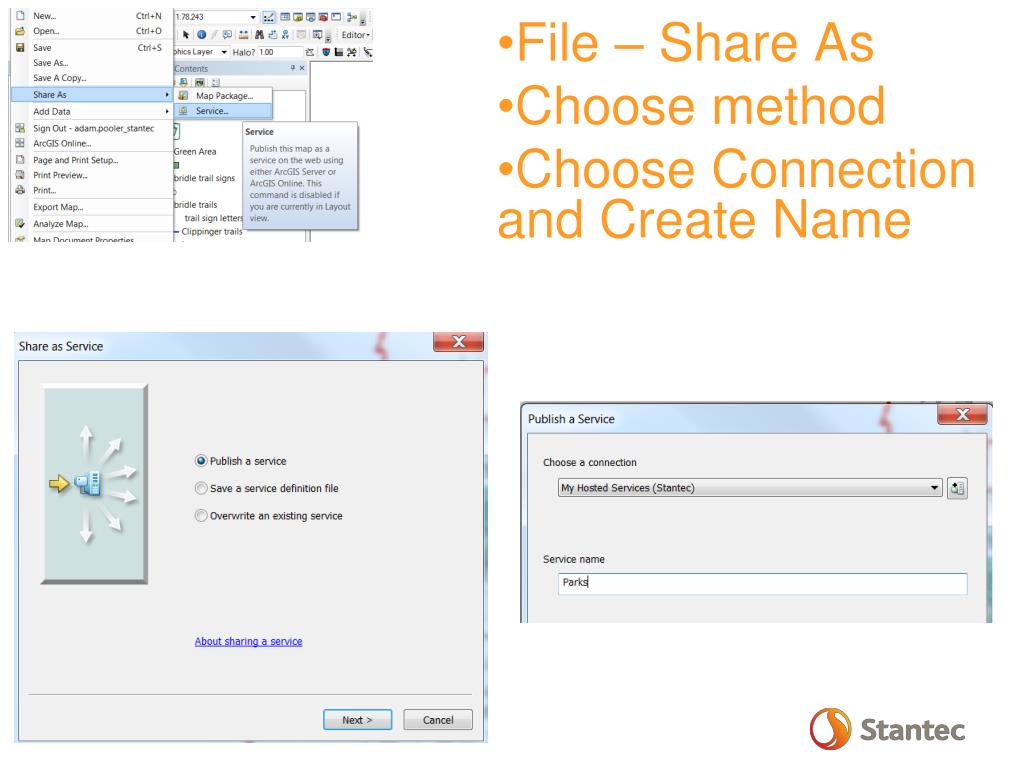Select Publish a service radio button
The width and height of the screenshot is (1024, 768).
click(x=201, y=461)
